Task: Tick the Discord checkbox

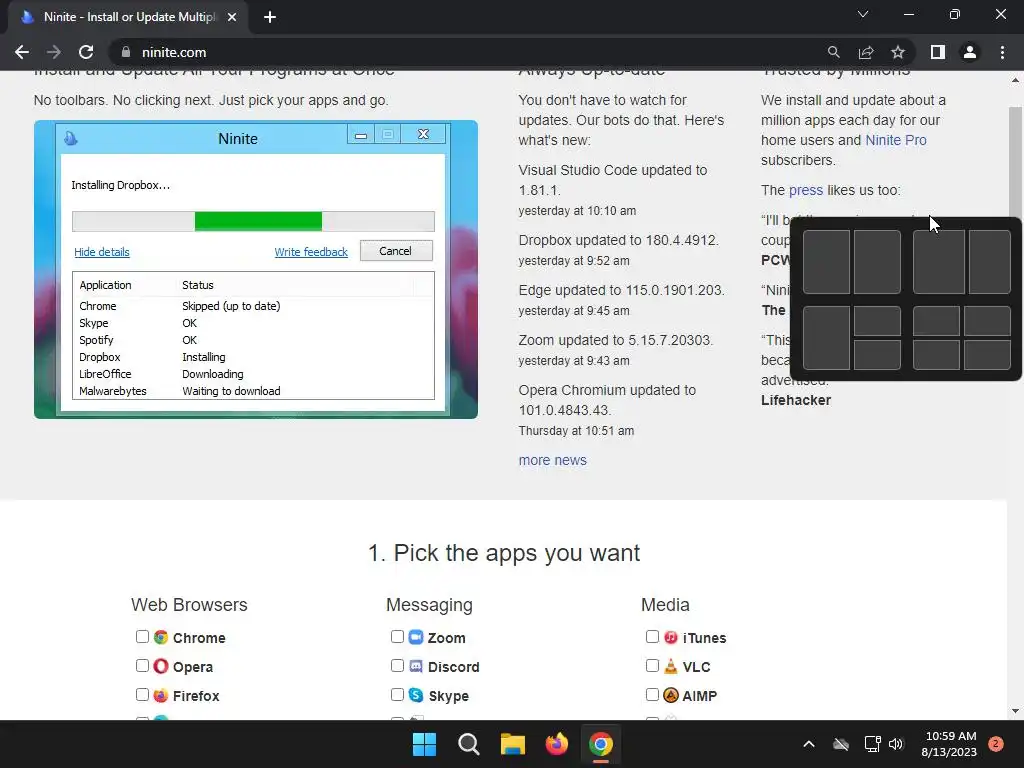Action: 397,665
